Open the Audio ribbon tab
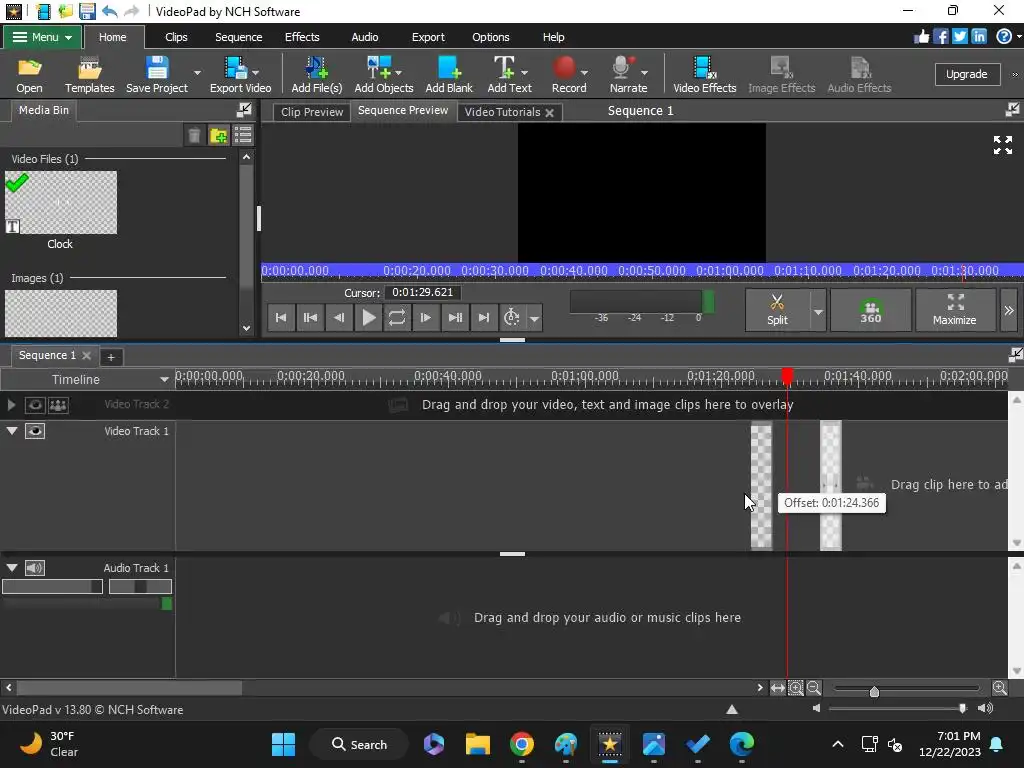Screen dimensions: 1024x768 [x=364, y=37]
